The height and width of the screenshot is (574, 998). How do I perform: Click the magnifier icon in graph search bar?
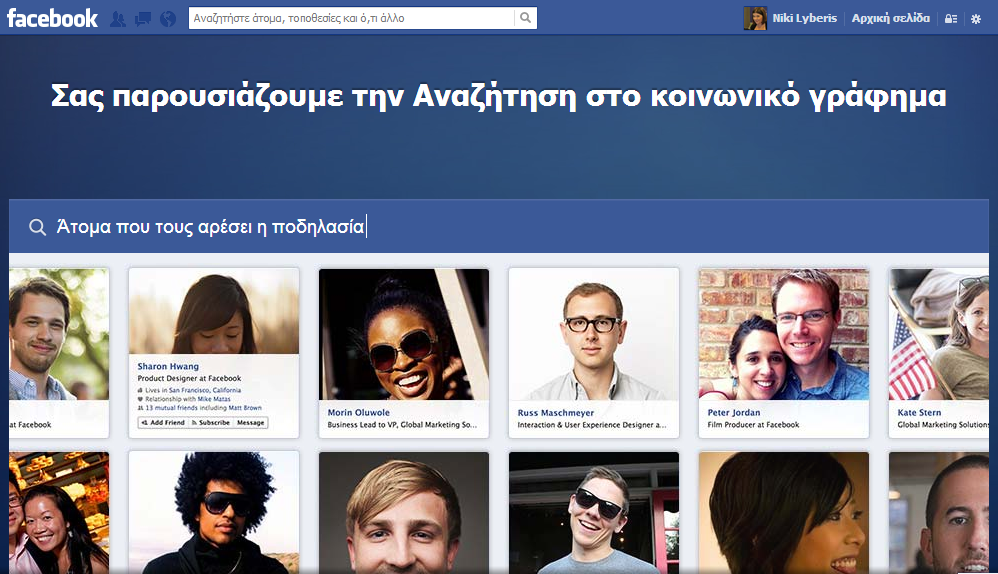[x=37, y=228]
